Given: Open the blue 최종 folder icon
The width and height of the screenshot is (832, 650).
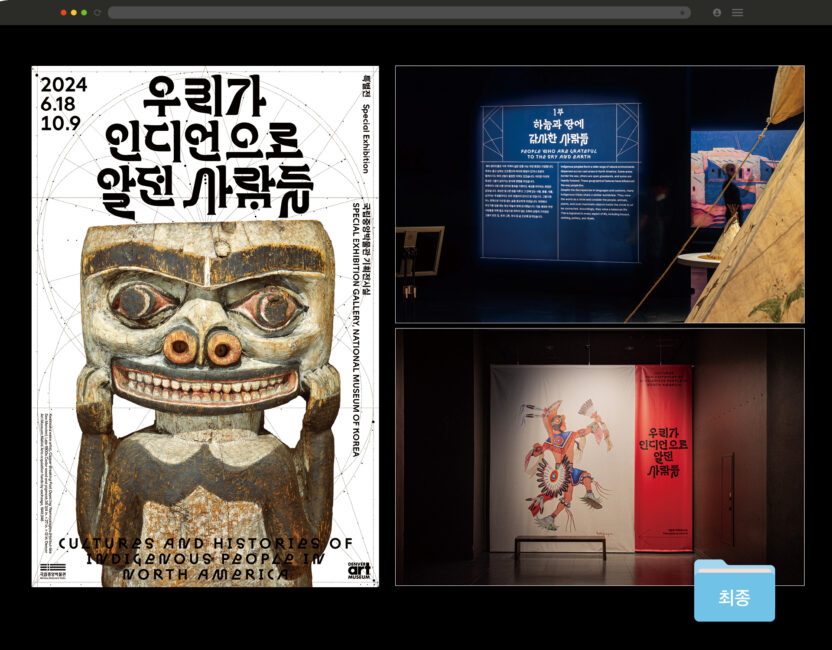Looking at the screenshot, I should 736,593.
